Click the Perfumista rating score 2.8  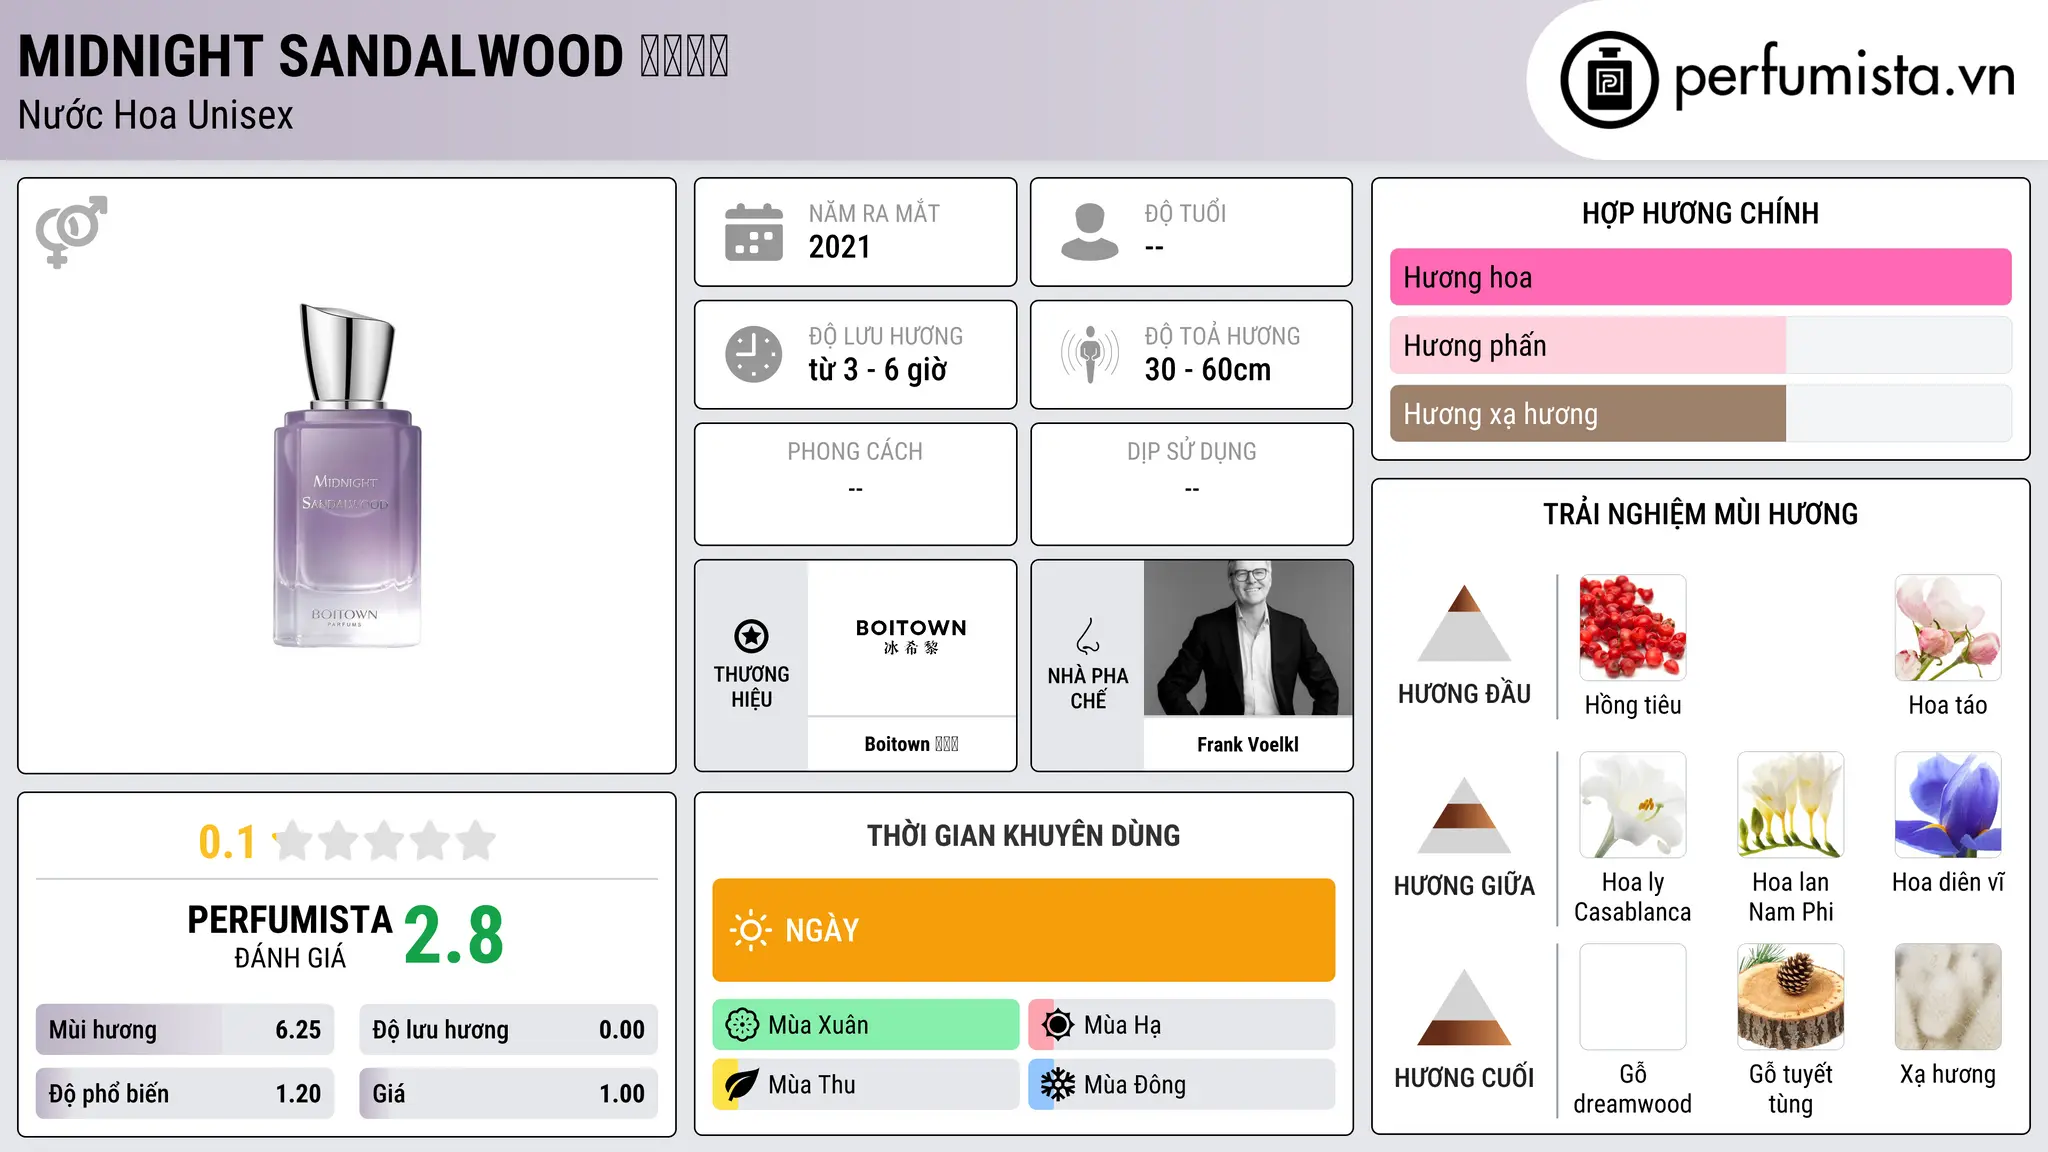[x=454, y=936]
